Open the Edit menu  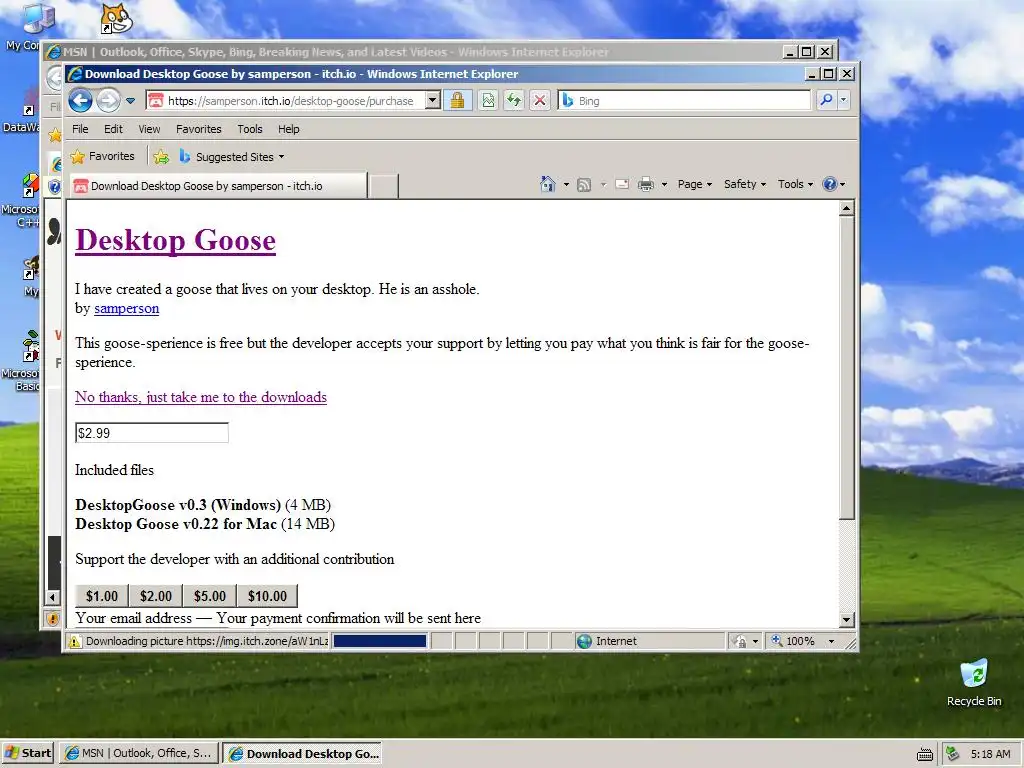tap(113, 129)
